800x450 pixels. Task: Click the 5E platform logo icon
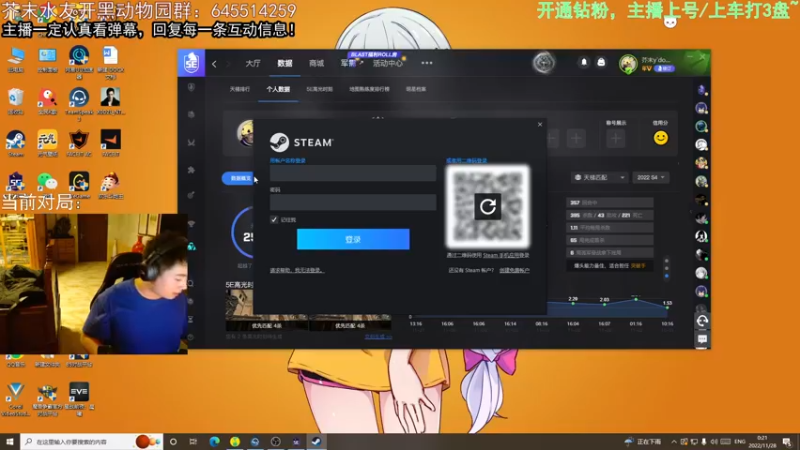pos(191,63)
